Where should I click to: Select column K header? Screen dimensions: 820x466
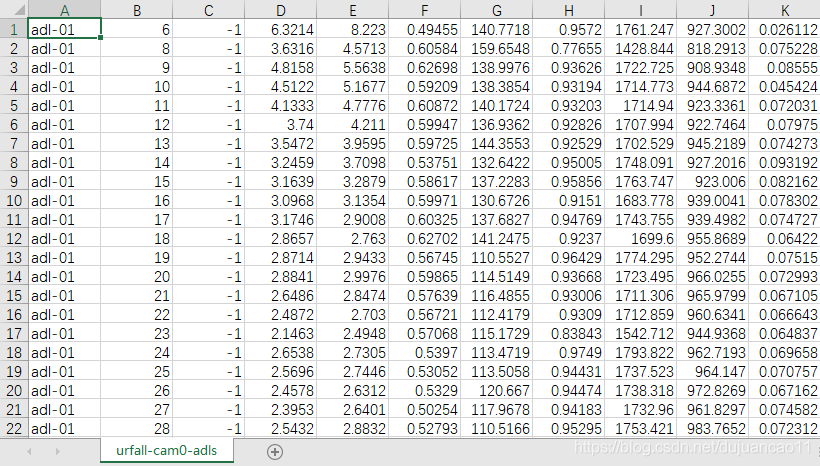[784, 10]
